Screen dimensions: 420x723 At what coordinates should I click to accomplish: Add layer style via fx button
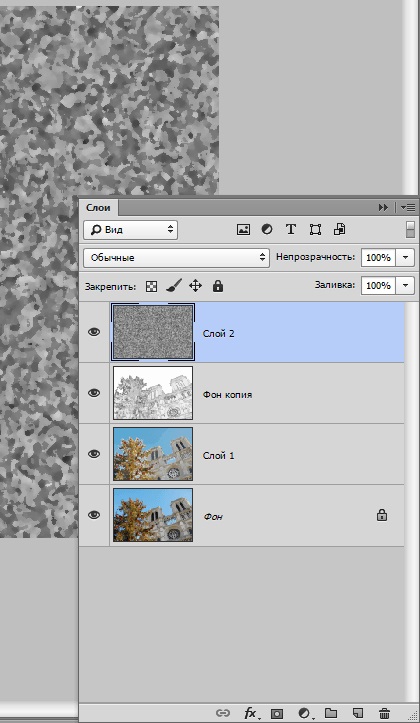(250, 713)
